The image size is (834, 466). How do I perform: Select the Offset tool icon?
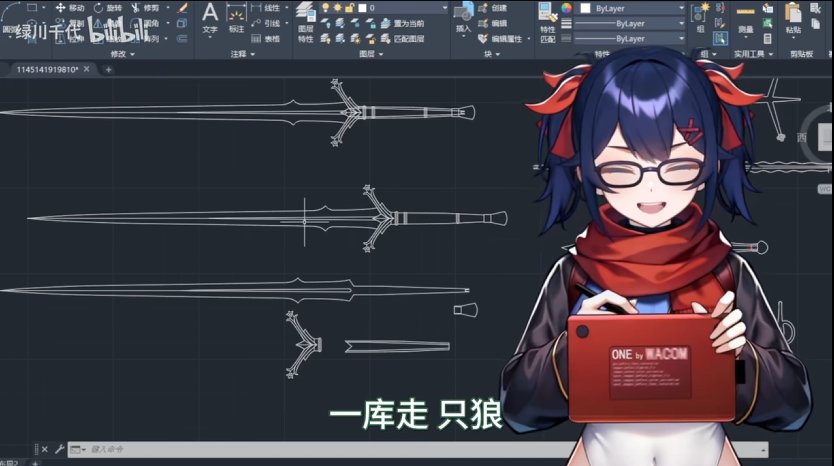coord(182,38)
